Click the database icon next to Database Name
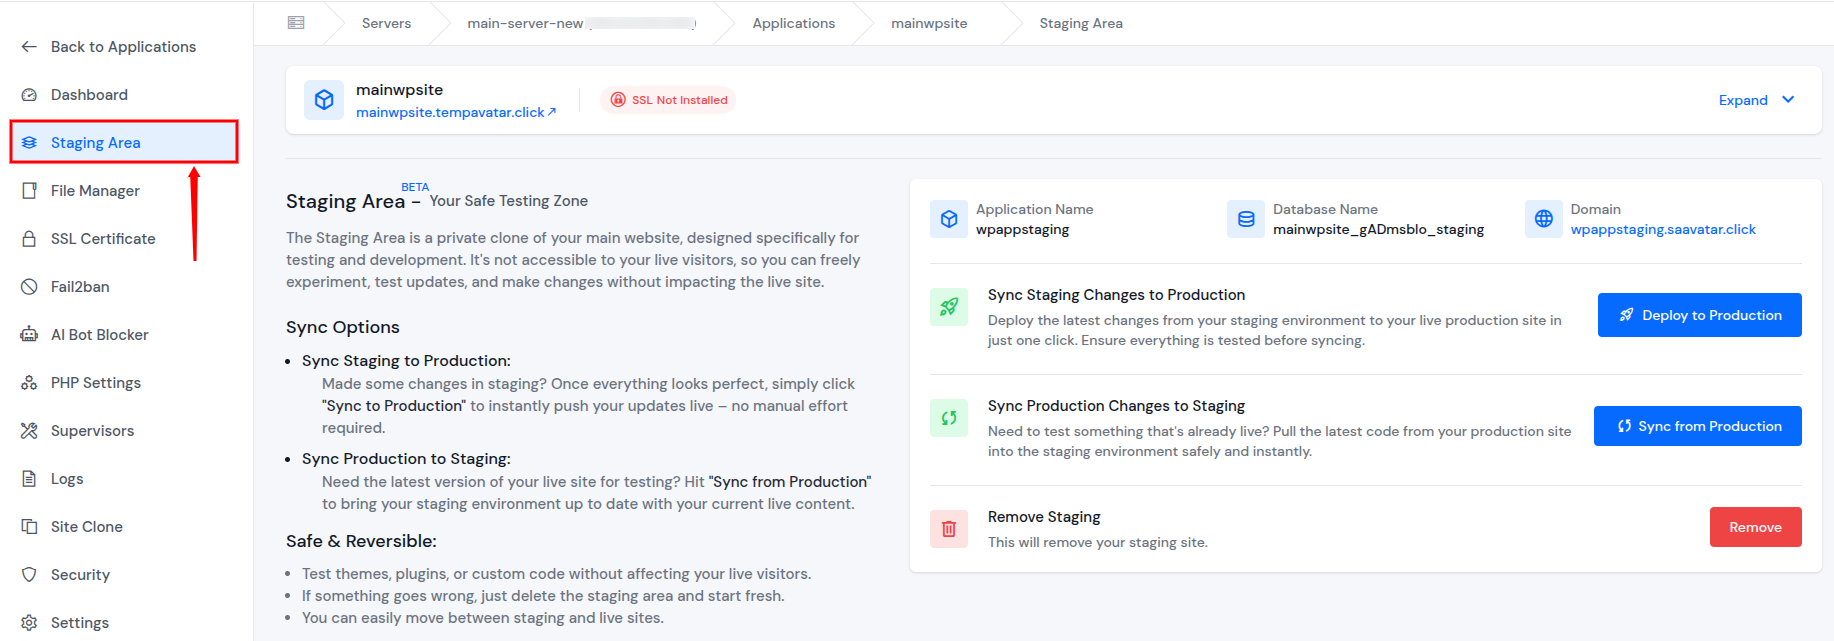 (x=1246, y=219)
